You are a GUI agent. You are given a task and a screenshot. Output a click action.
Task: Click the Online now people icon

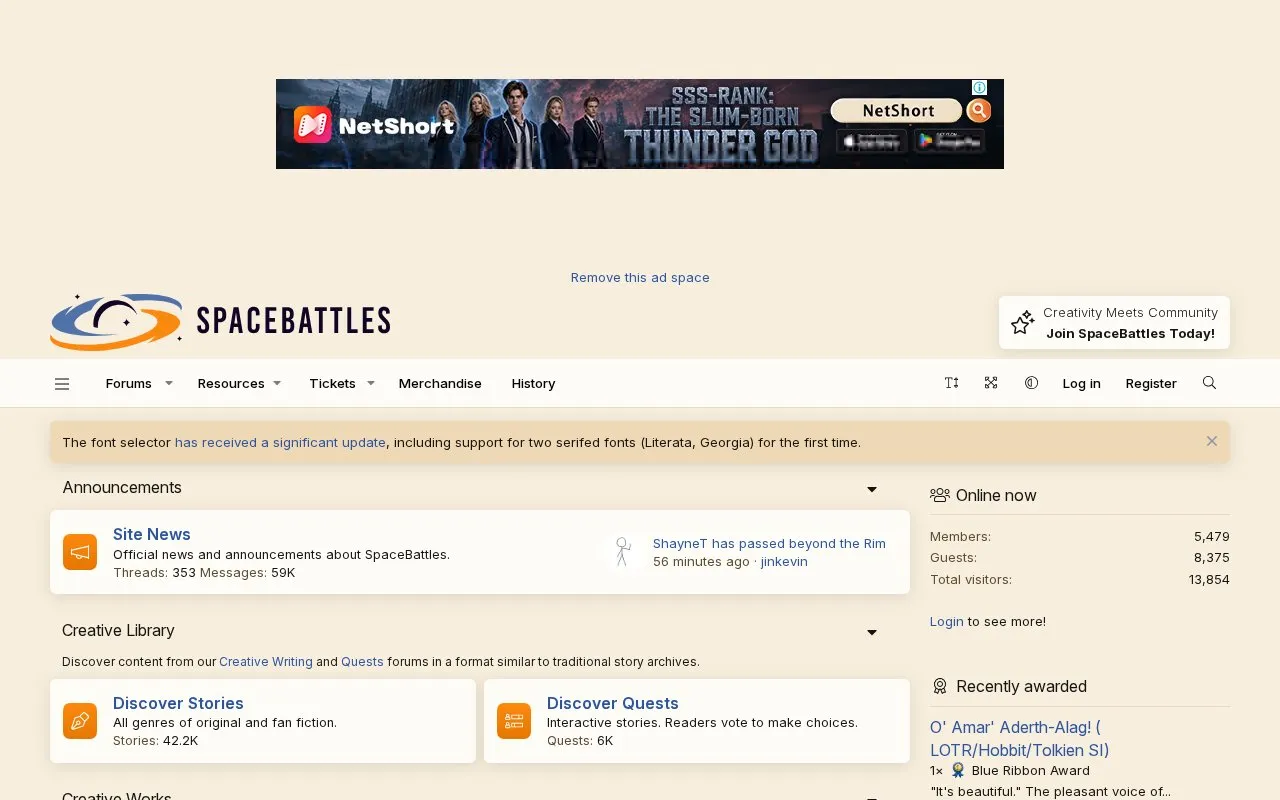tap(940, 495)
